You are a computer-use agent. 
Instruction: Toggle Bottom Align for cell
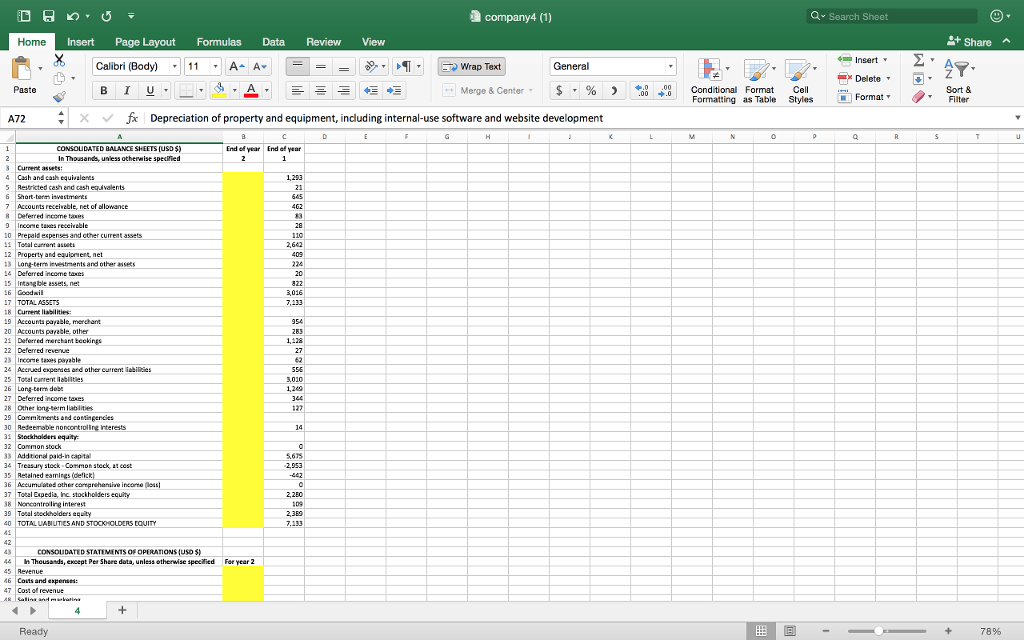point(344,67)
